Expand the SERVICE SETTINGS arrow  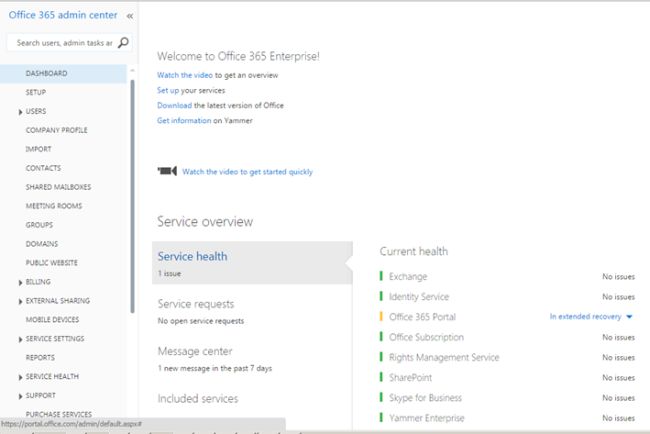click(x=20, y=339)
